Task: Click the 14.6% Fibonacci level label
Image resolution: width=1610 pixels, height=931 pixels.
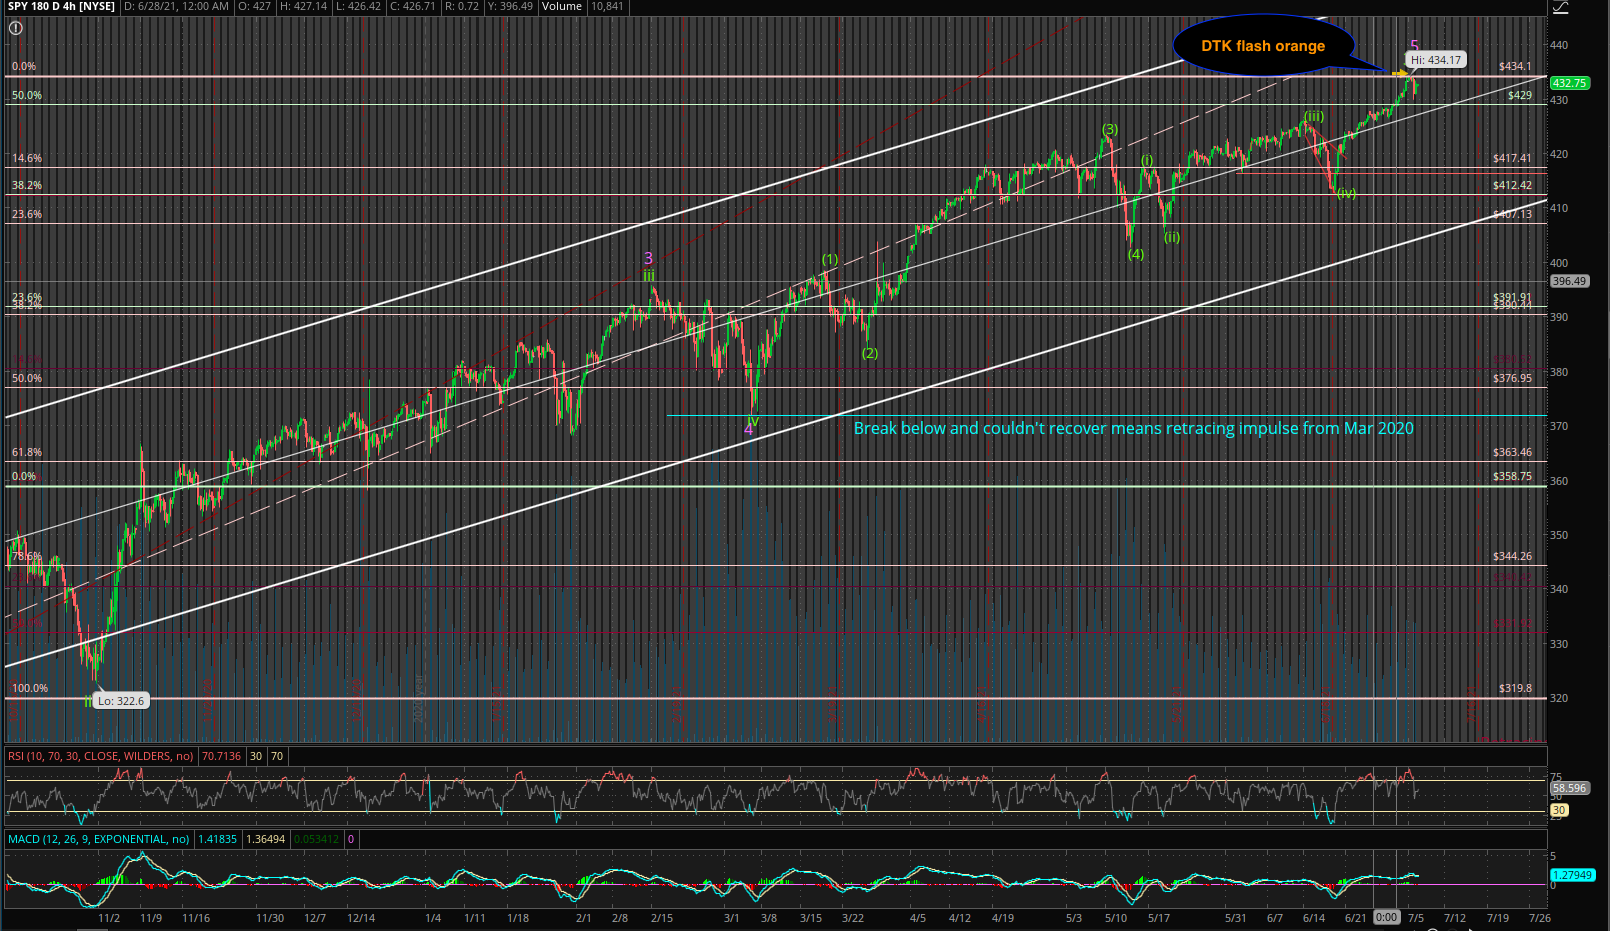Action: (27, 158)
